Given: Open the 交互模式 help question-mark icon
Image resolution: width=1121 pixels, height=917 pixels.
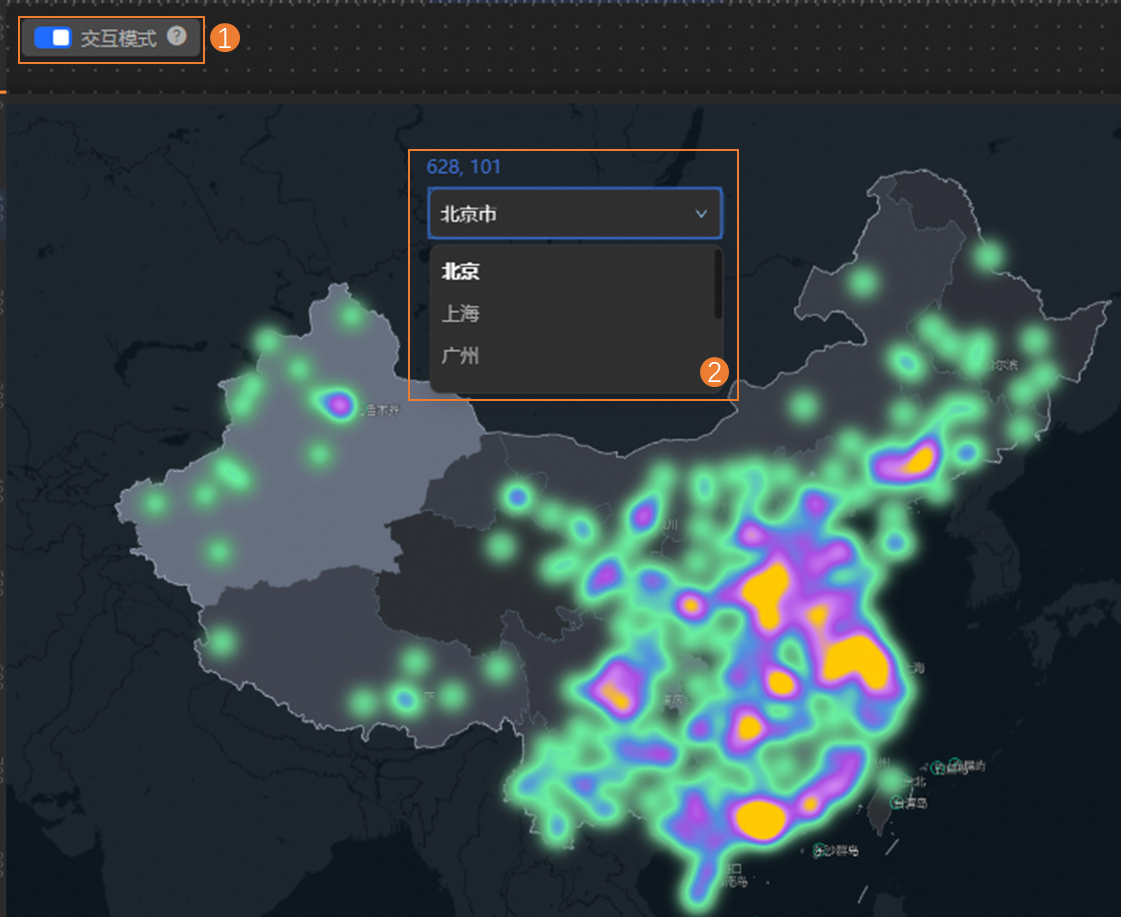Looking at the screenshot, I should point(177,36).
